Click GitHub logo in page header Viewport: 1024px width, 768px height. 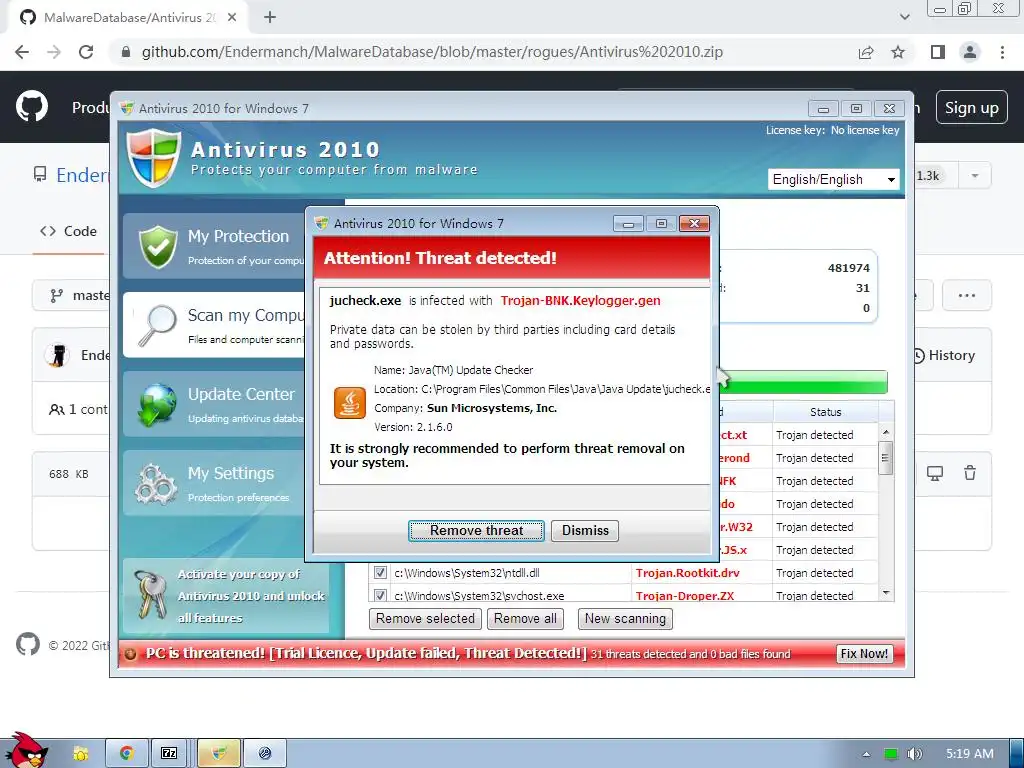(32, 106)
